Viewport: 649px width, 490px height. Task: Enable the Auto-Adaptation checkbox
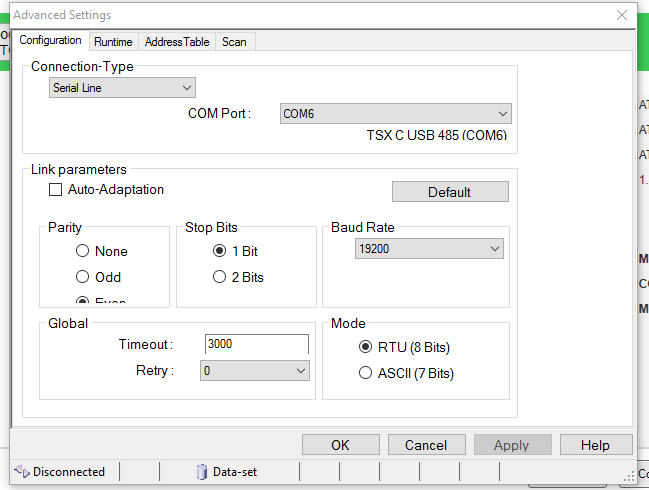tap(55, 190)
